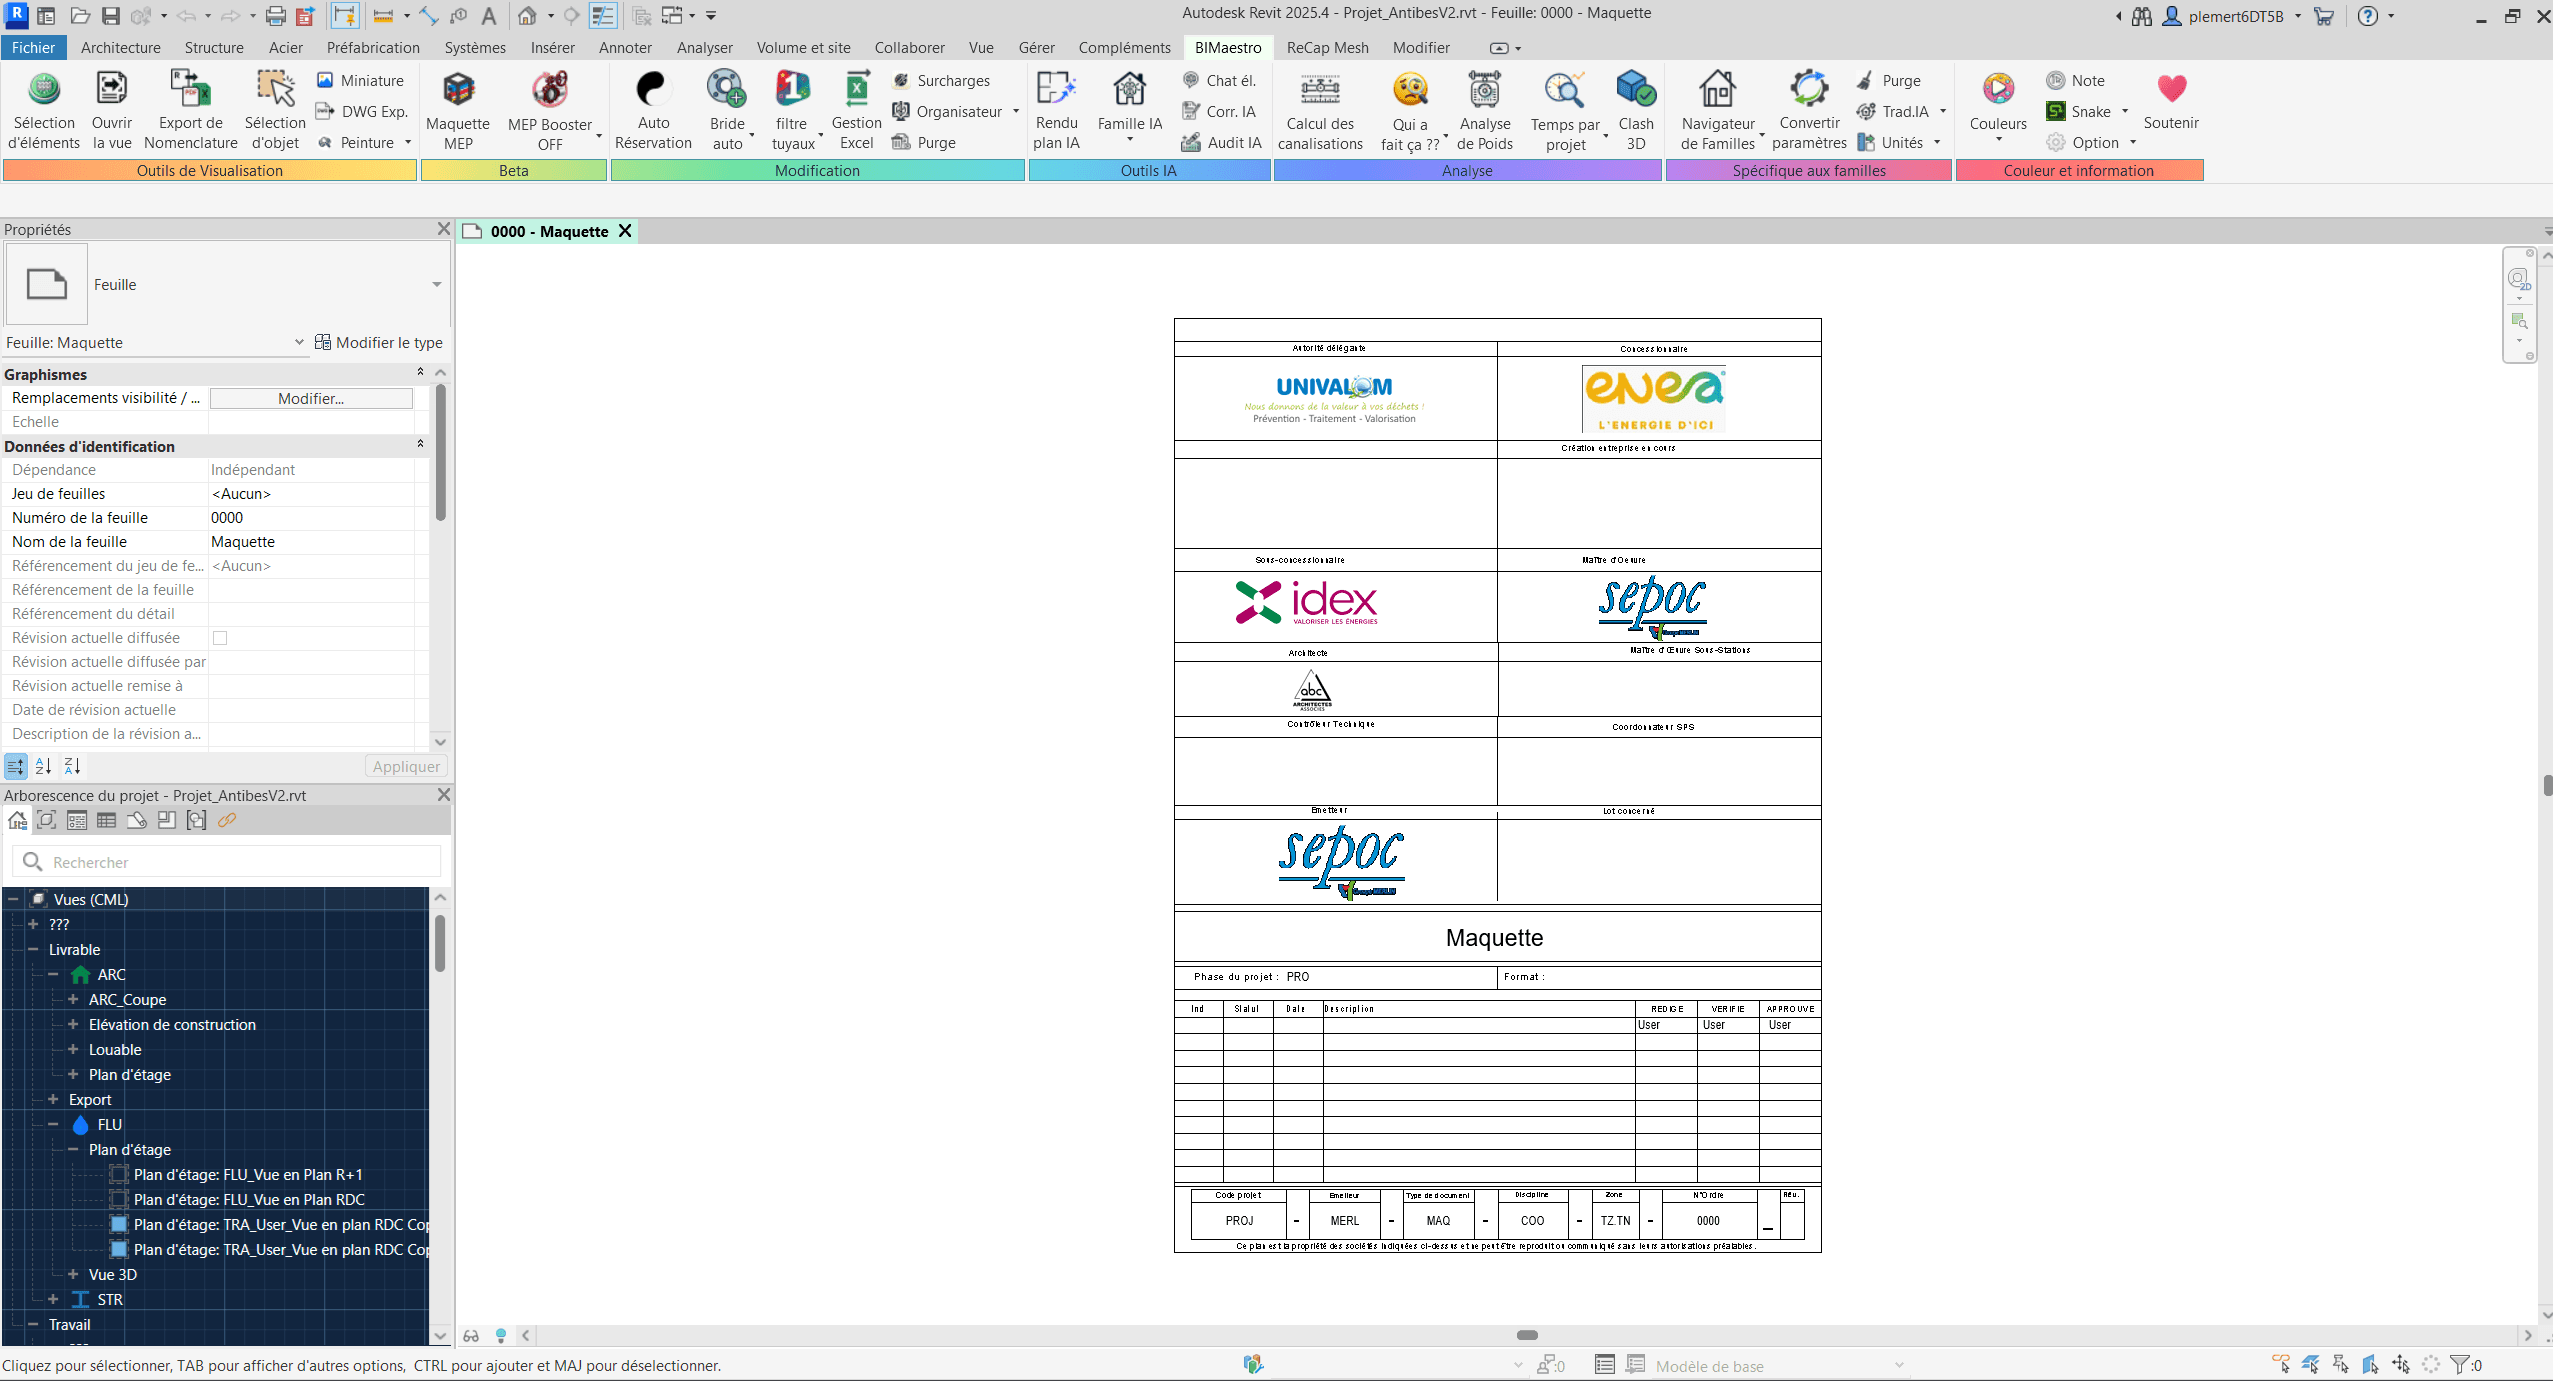Collapse Données d'identification section
This screenshot has height=1381, width=2553.
pos(420,444)
